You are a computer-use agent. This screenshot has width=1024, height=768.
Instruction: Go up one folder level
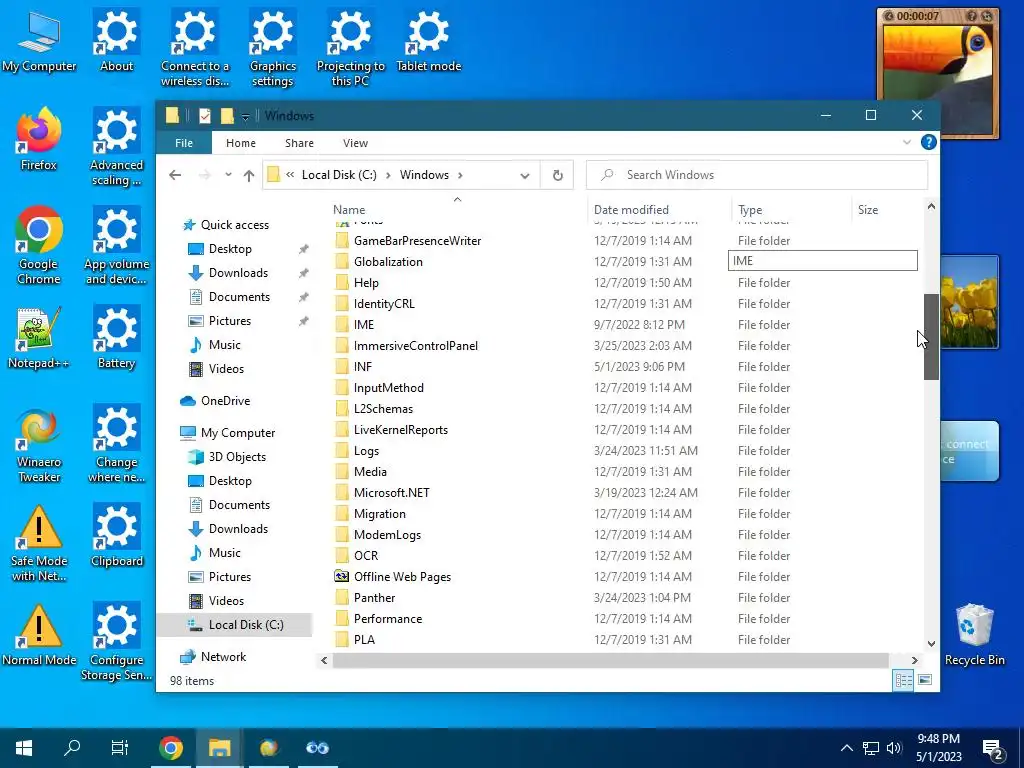point(249,174)
